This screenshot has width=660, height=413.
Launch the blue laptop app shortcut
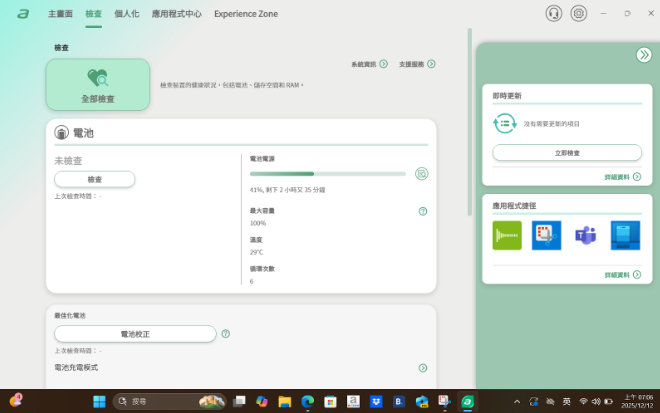click(625, 235)
